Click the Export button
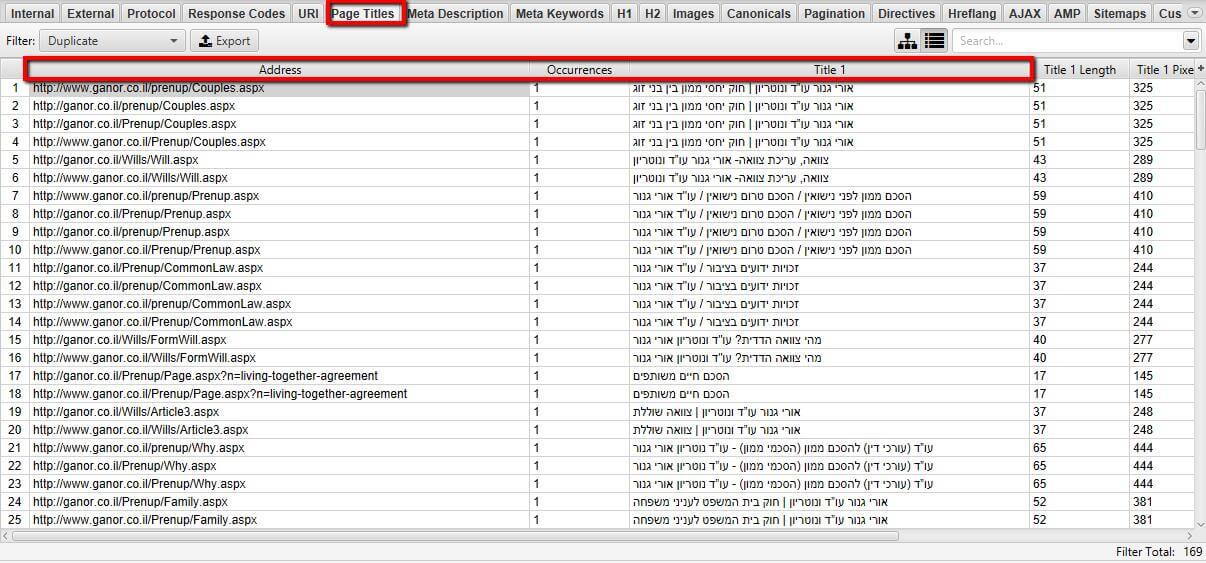 click(224, 41)
